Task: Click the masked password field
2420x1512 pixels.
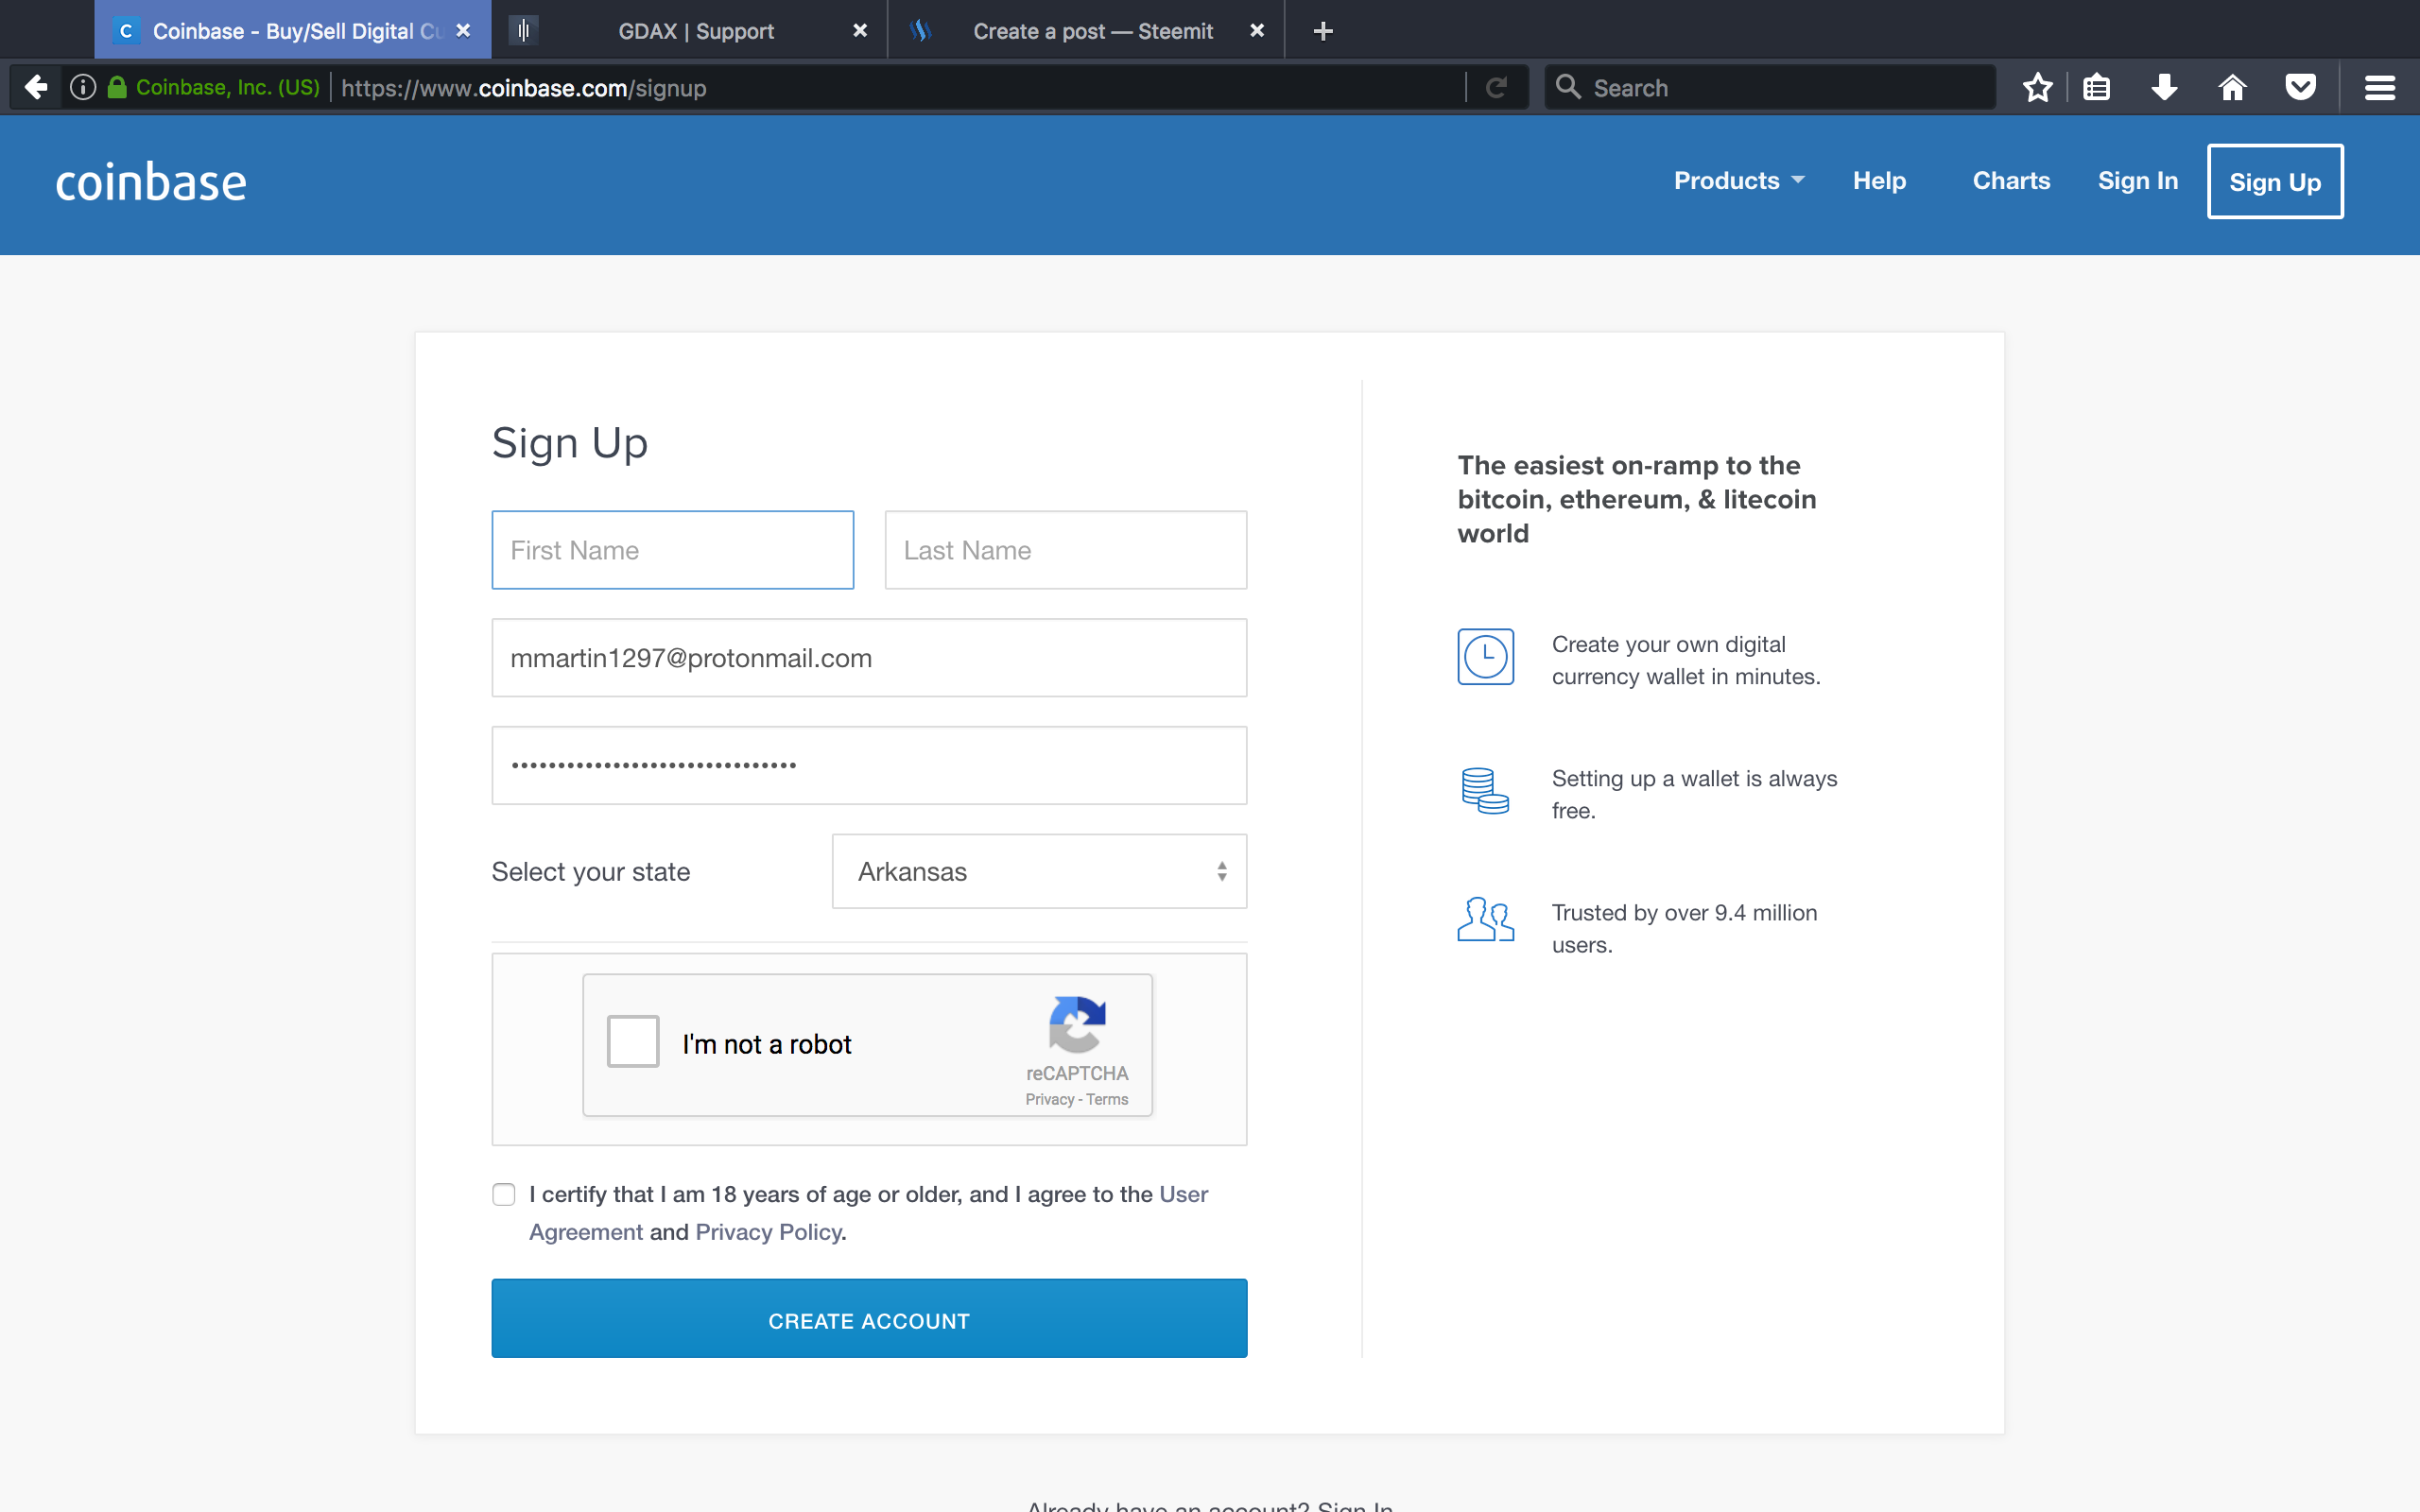Action: pos(869,765)
